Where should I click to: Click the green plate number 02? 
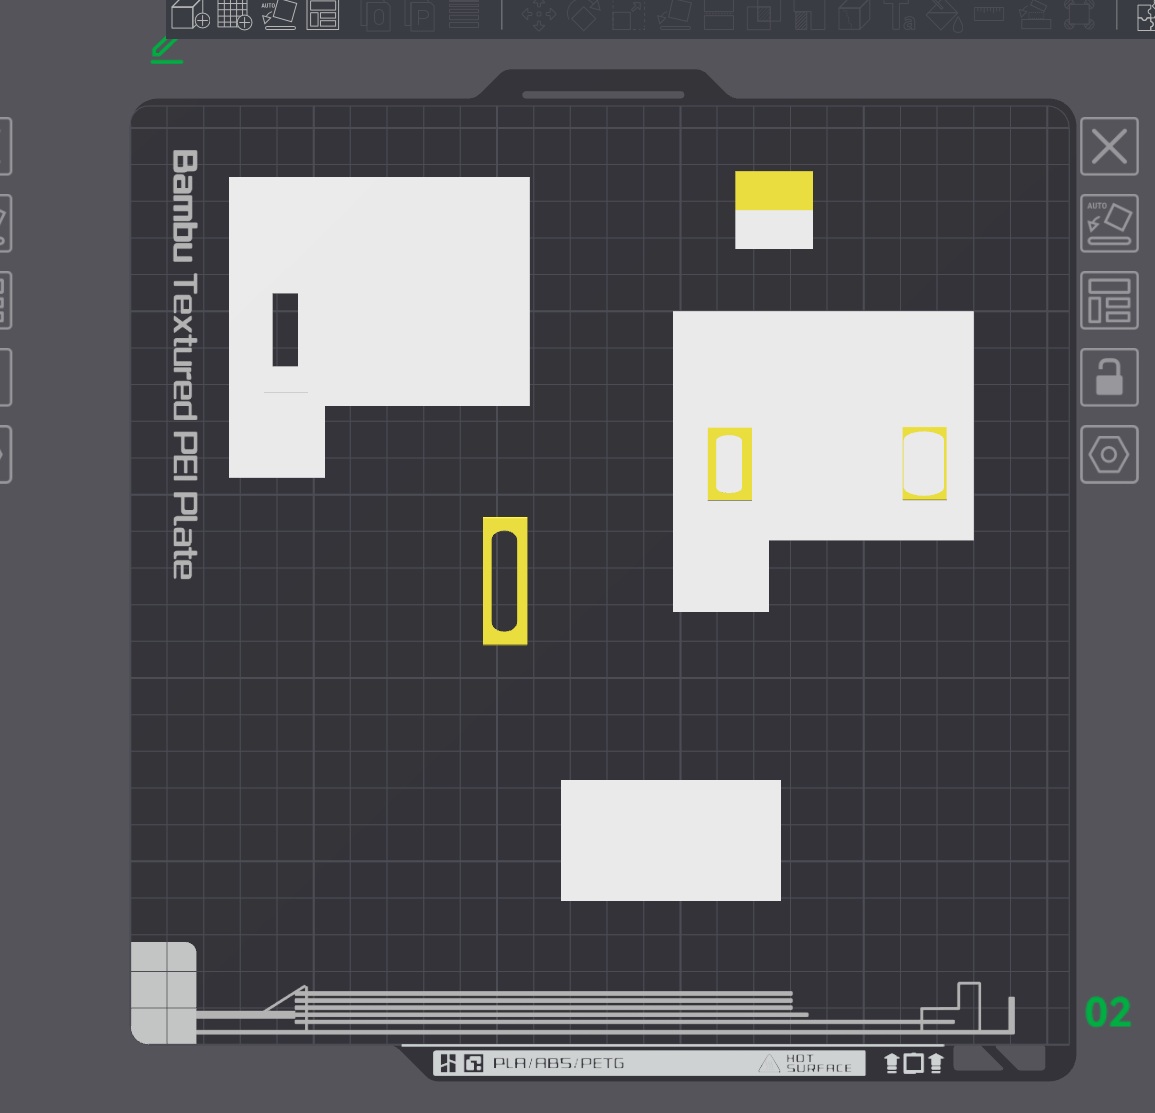(1108, 1012)
